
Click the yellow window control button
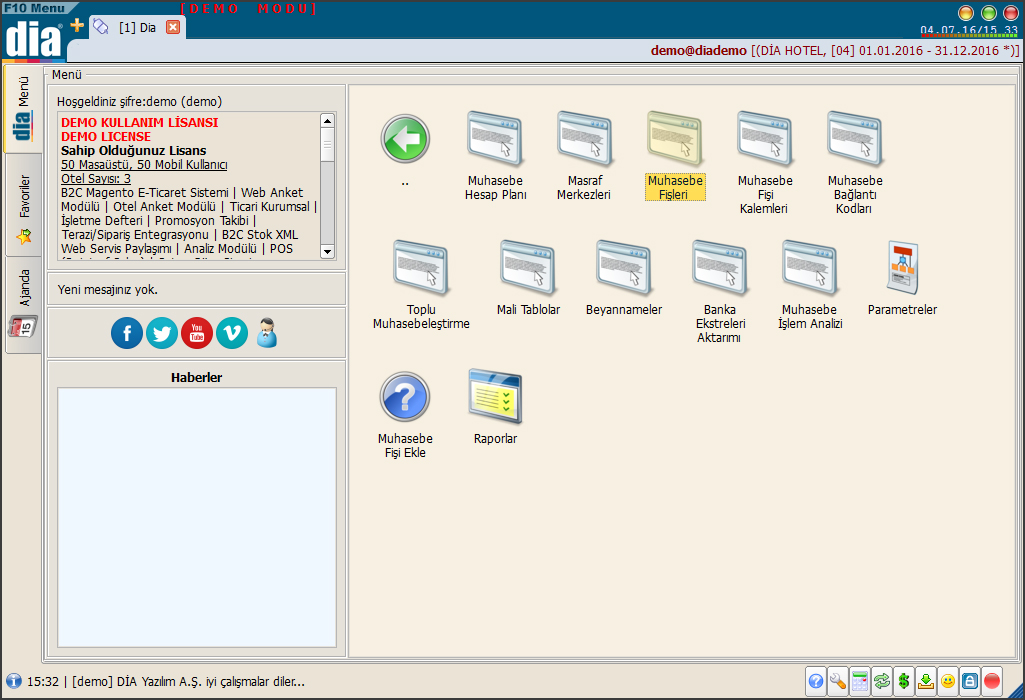(x=966, y=12)
